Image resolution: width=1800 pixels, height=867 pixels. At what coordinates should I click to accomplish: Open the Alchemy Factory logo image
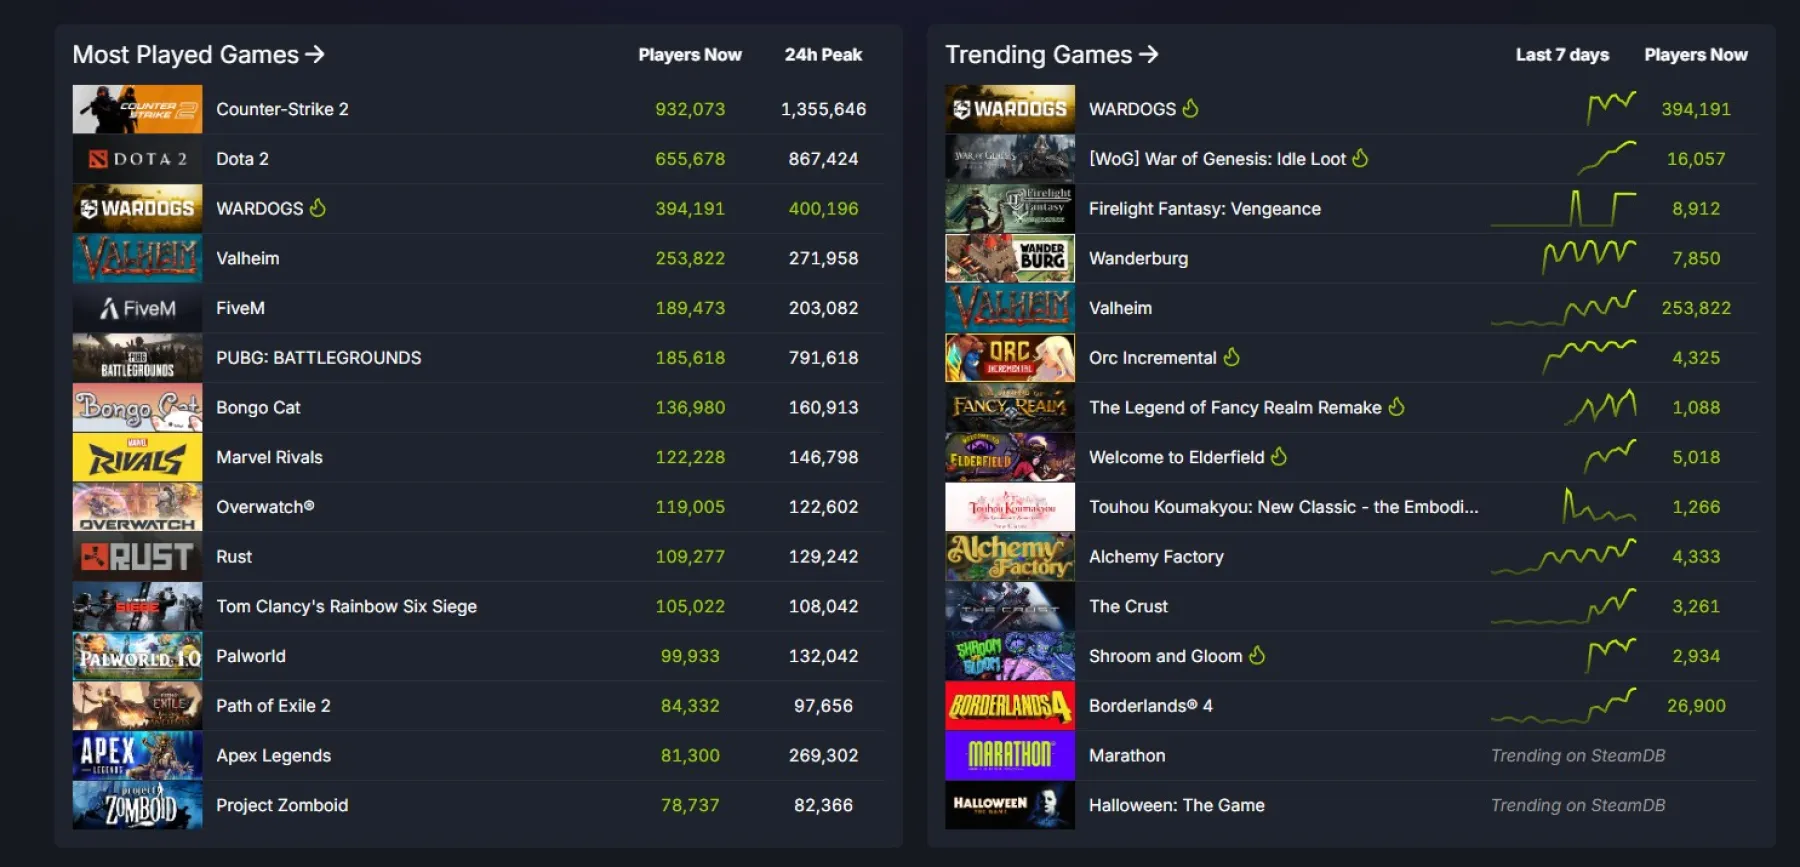[x=1010, y=557]
